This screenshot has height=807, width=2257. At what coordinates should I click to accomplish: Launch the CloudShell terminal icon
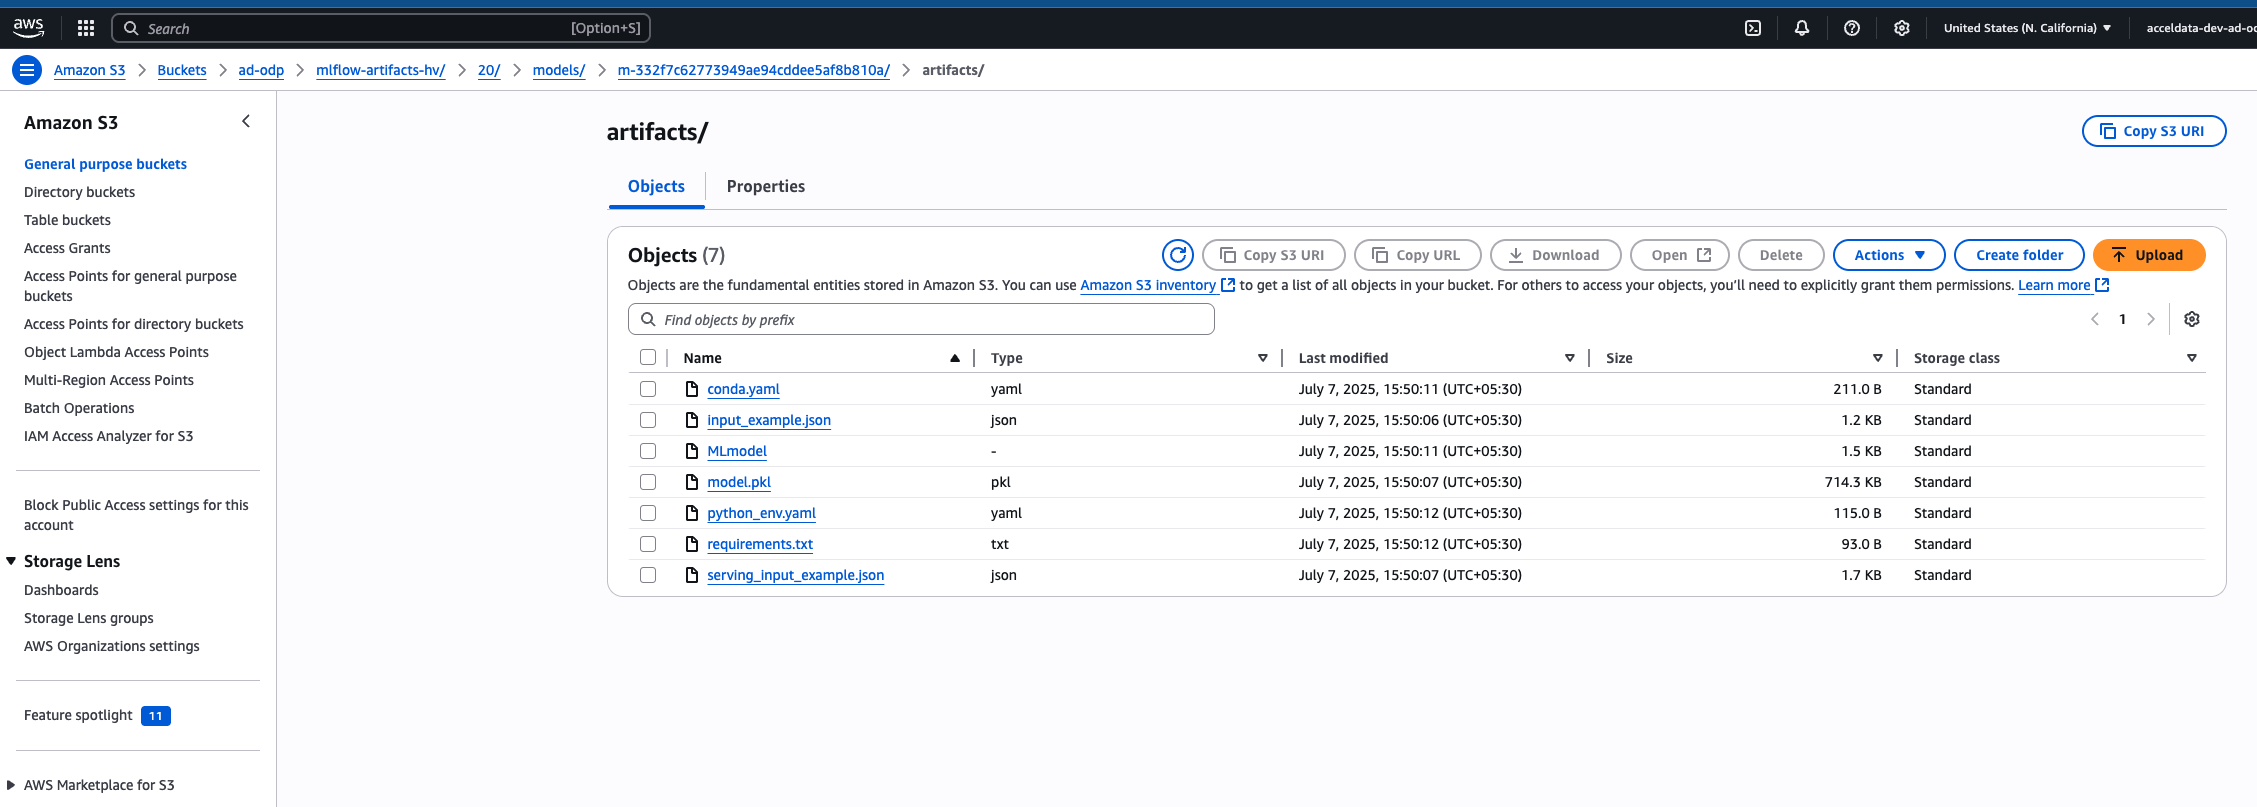pyautogui.click(x=1753, y=28)
